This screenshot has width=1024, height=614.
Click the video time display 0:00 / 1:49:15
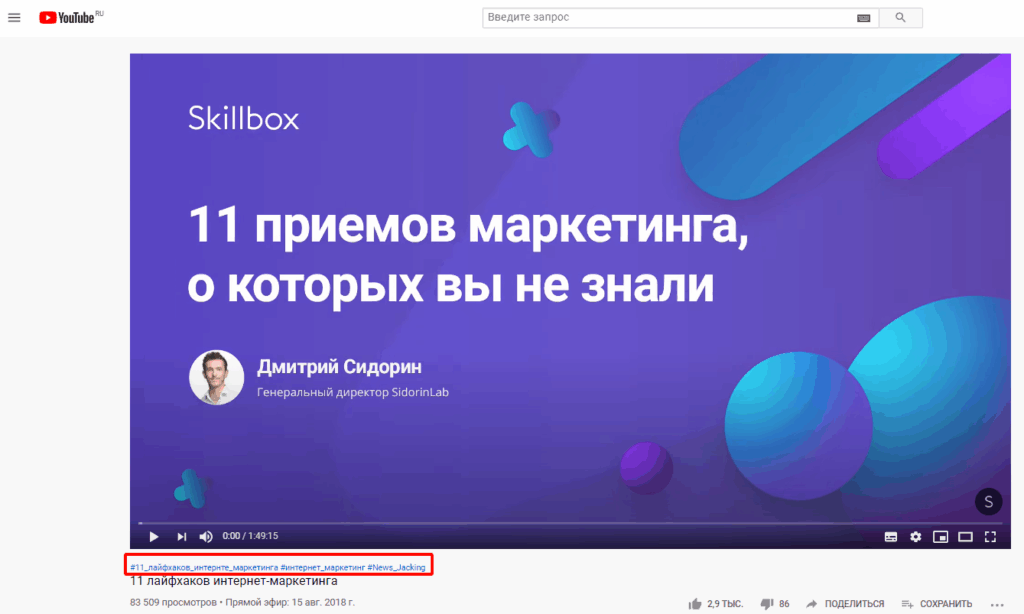[x=250, y=536]
